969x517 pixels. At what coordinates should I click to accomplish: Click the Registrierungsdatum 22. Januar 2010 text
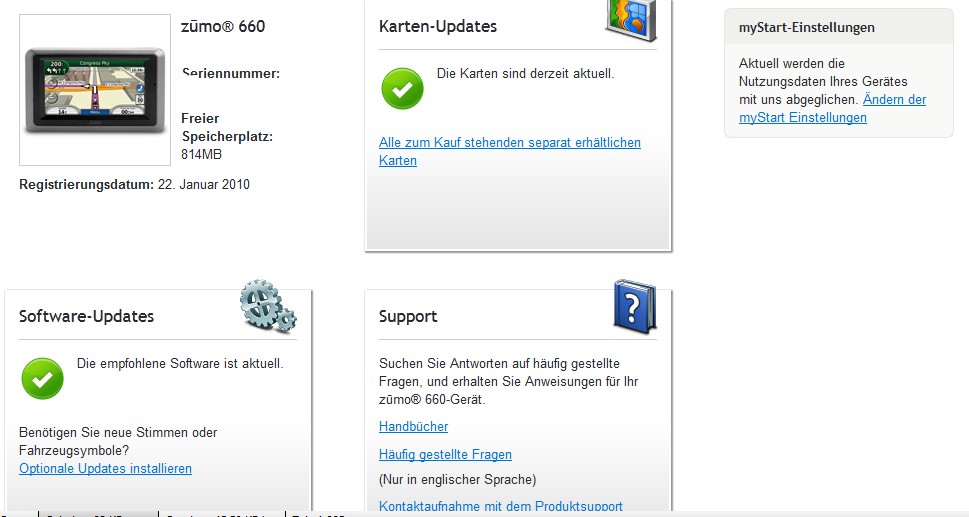pyautogui.click(x=135, y=184)
